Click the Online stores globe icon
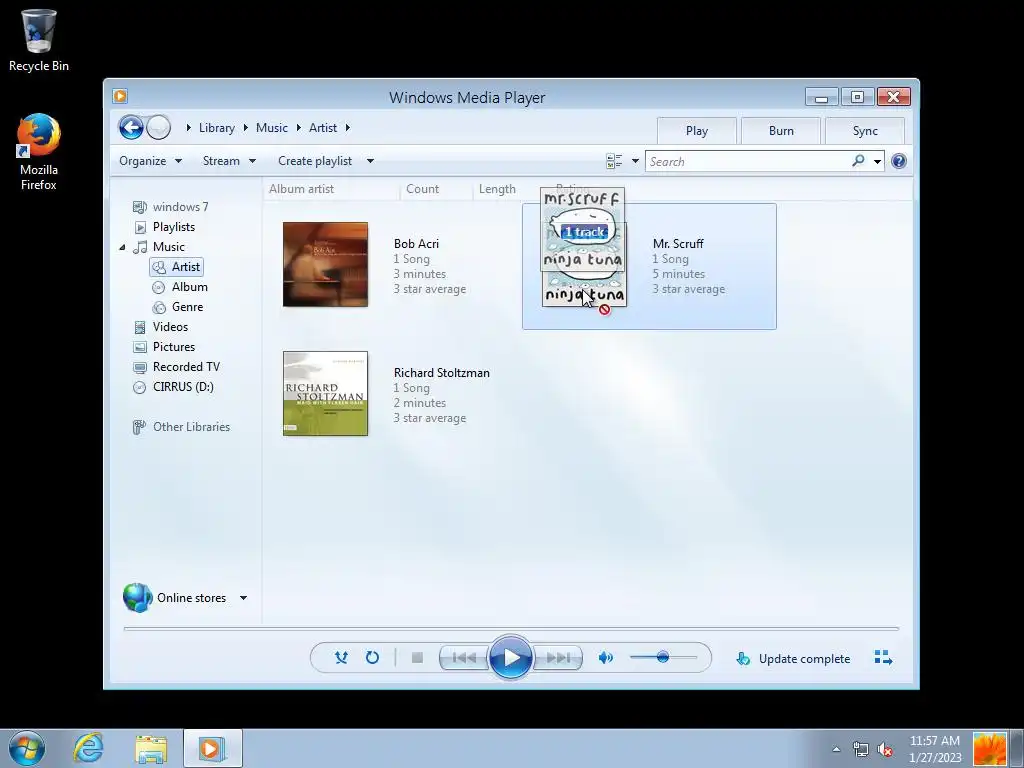1024x768 pixels. [x=138, y=598]
